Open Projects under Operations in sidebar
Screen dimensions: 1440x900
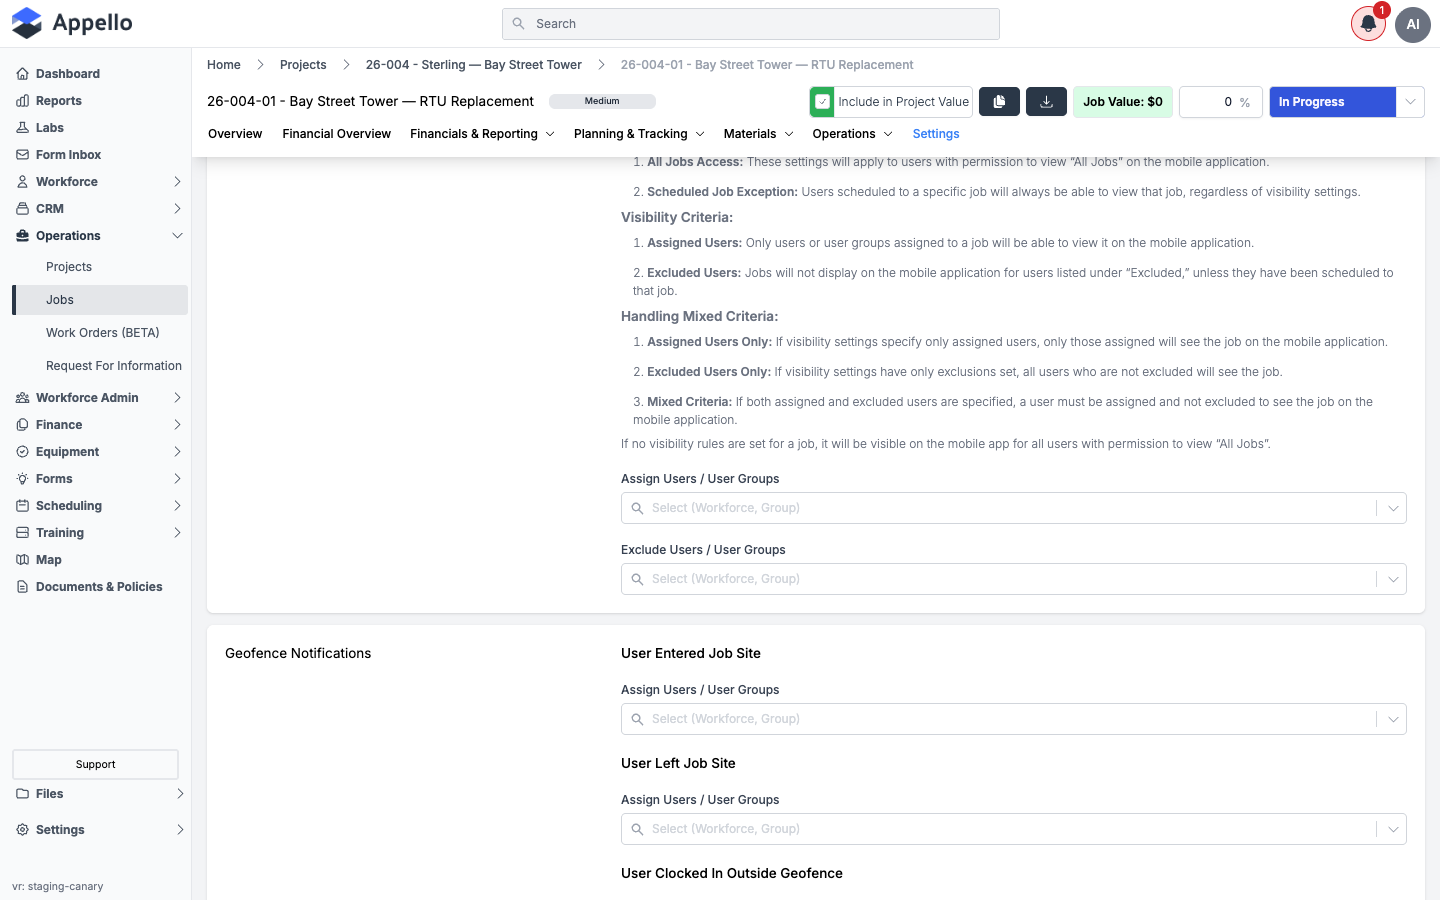click(69, 267)
